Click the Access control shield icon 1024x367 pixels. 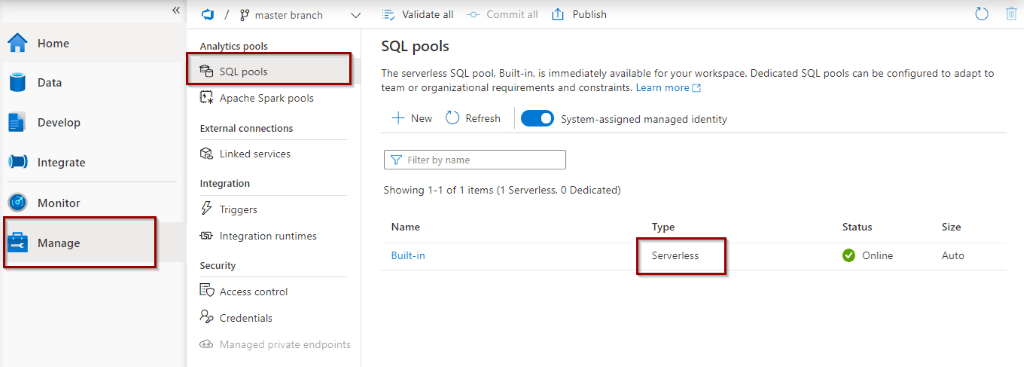pyautogui.click(x=206, y=291)
